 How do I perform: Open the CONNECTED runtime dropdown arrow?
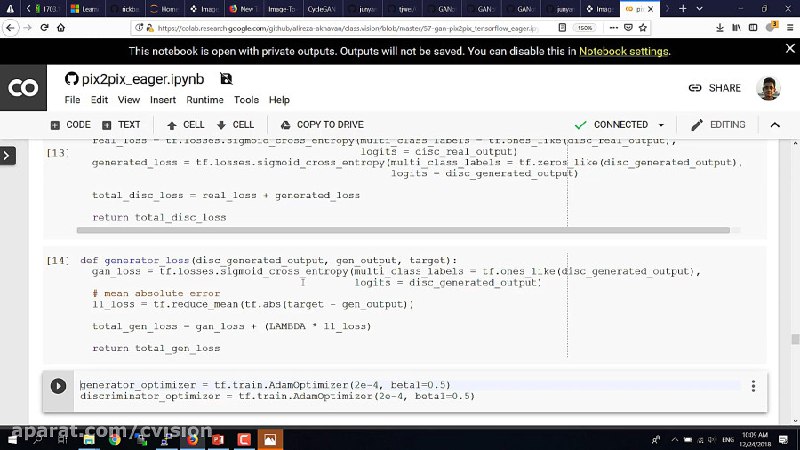click(x=661, y=125)
